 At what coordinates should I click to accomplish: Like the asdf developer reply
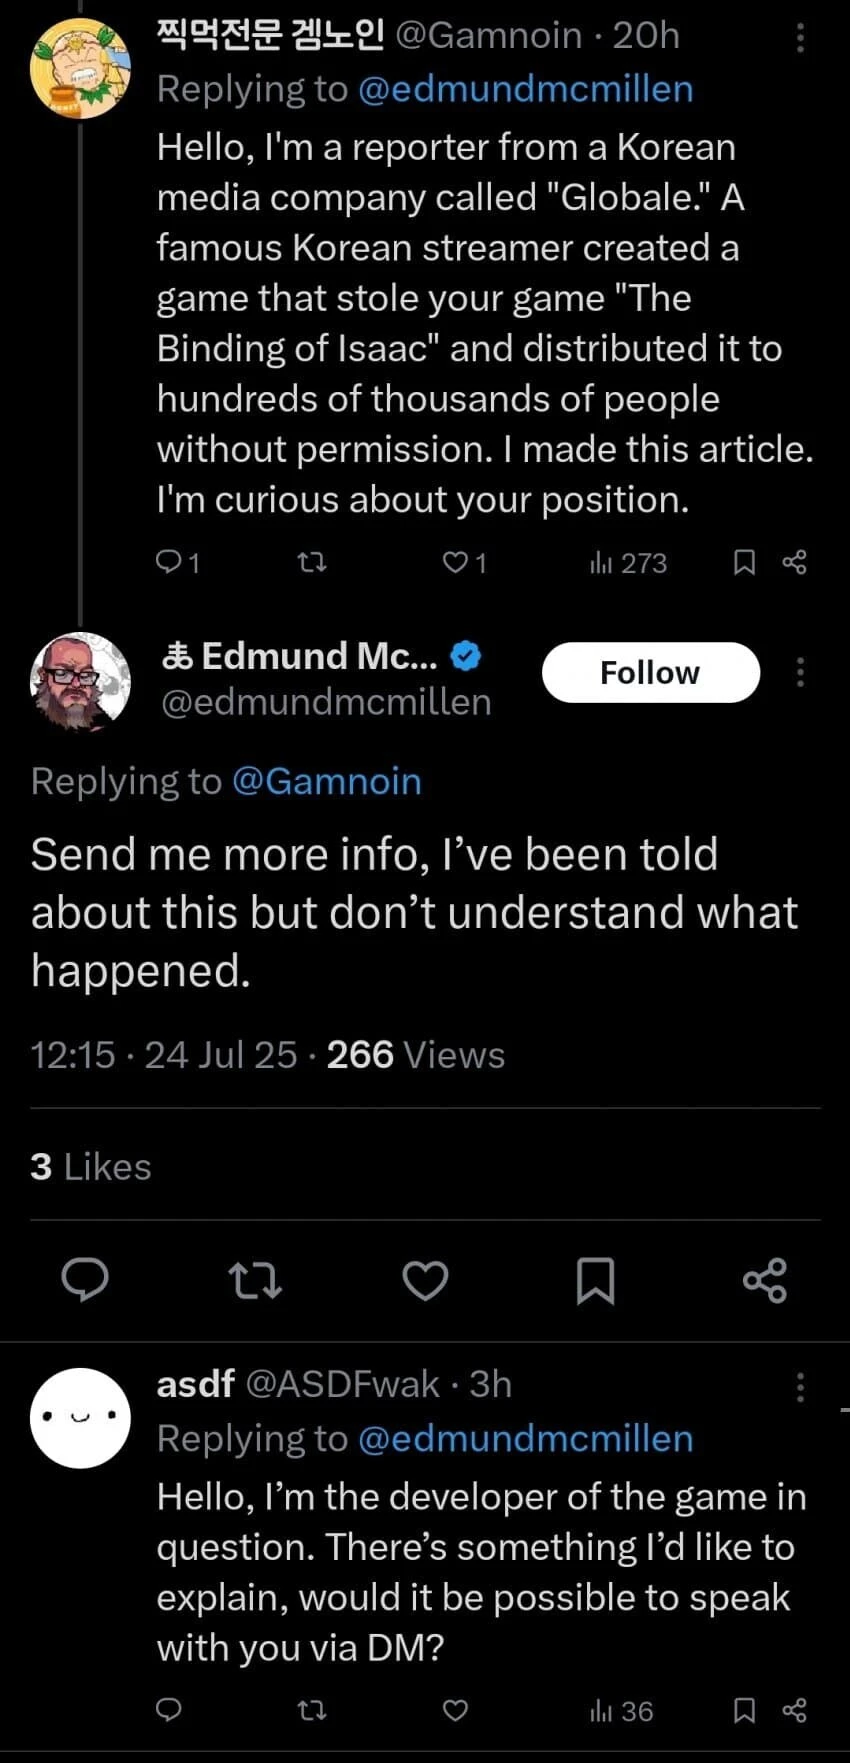(x=455, y=1711)
